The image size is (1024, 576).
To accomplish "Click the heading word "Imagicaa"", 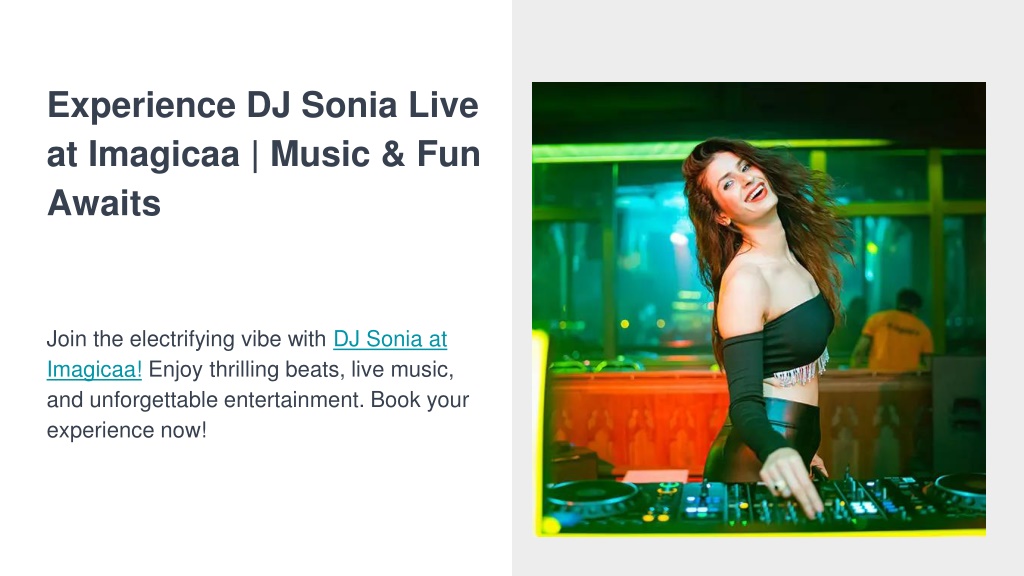I will pos(163,155).
